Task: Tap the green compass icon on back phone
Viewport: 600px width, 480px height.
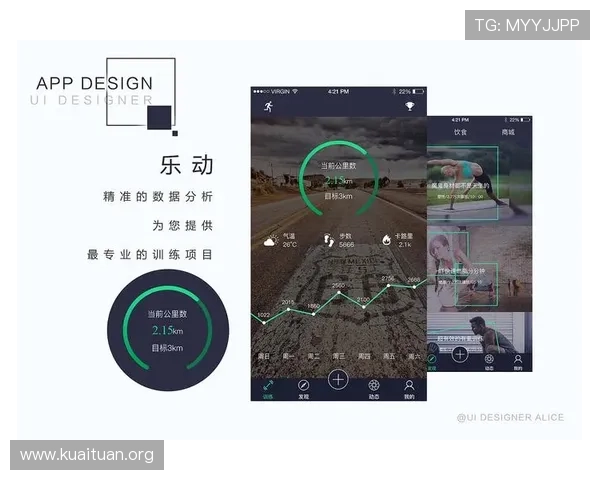Action: pos(432,361)
